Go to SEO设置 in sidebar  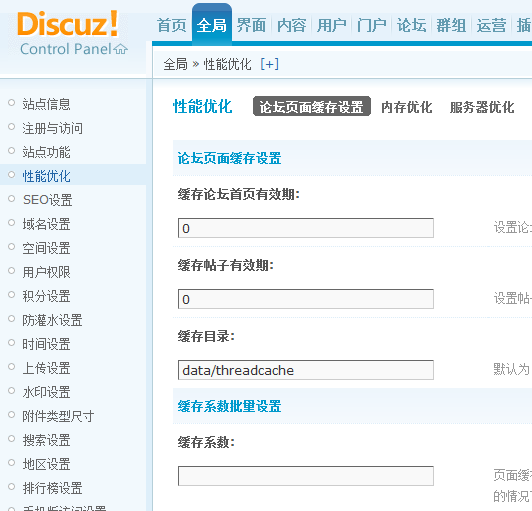click(x=48, y=200)
